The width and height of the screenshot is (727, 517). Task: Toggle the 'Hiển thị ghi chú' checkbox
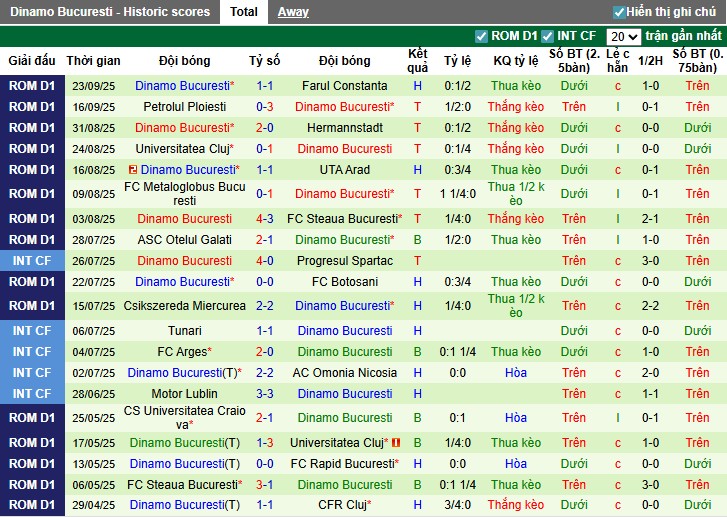coord(619,12)
